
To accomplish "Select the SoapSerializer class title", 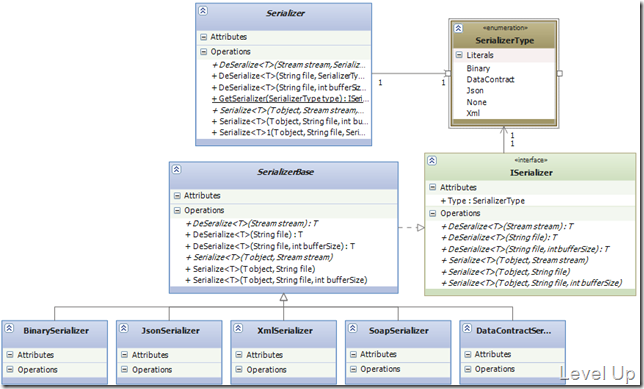I will click(399, 331).
